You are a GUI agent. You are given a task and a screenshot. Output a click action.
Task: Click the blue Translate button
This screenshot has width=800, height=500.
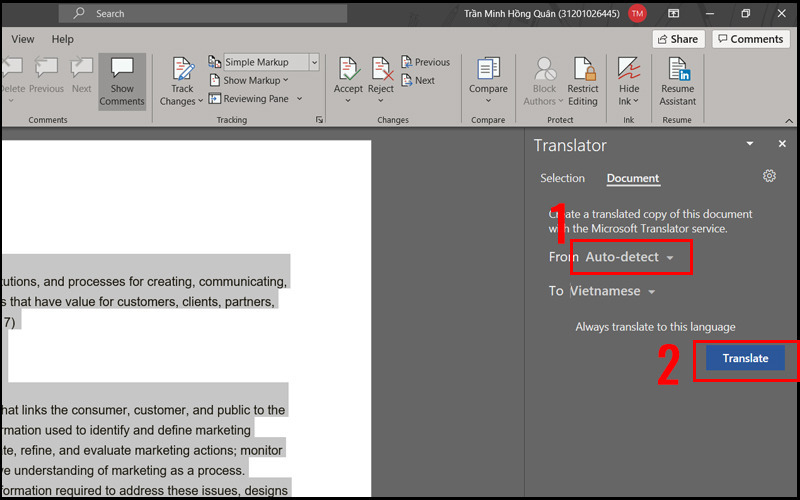(745, 358)
